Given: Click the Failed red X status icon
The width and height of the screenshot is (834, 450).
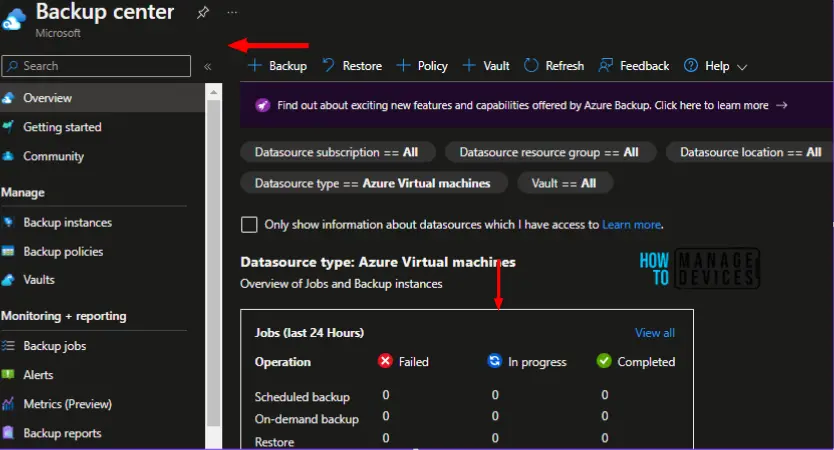Looking at the screenshot, I should coord(385,361).
